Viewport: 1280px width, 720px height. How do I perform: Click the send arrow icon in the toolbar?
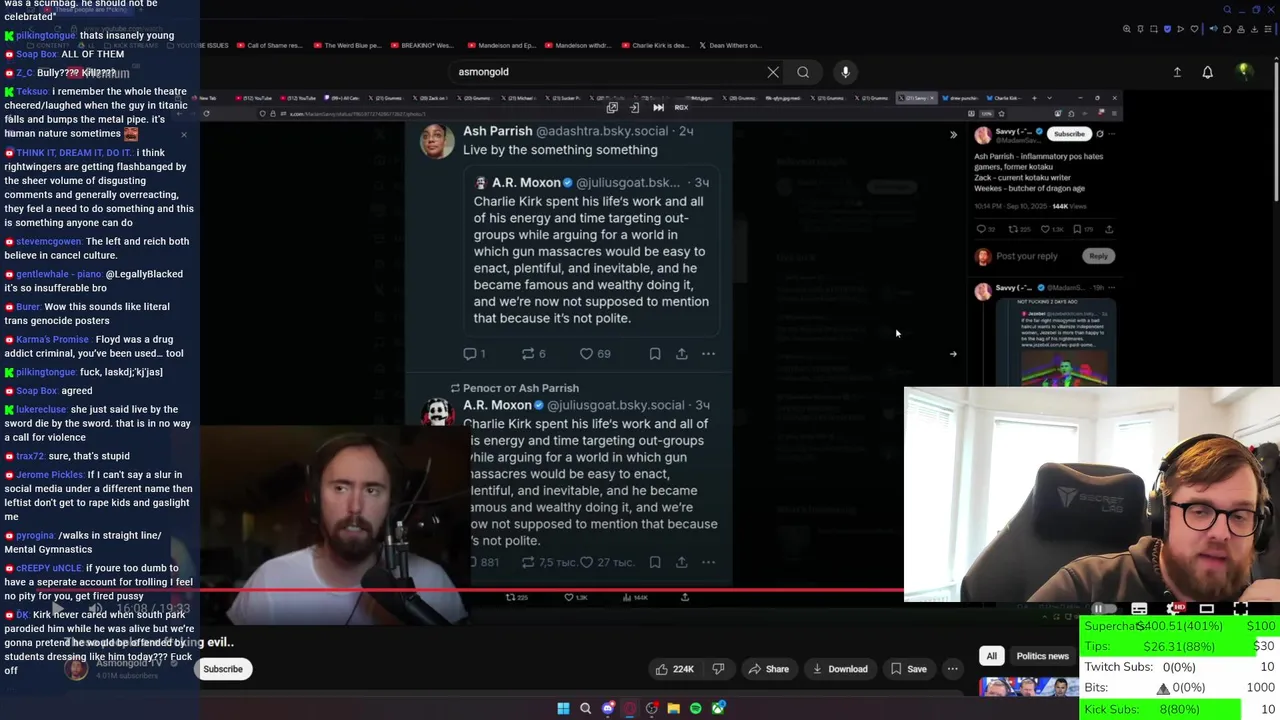[1180, 29]
